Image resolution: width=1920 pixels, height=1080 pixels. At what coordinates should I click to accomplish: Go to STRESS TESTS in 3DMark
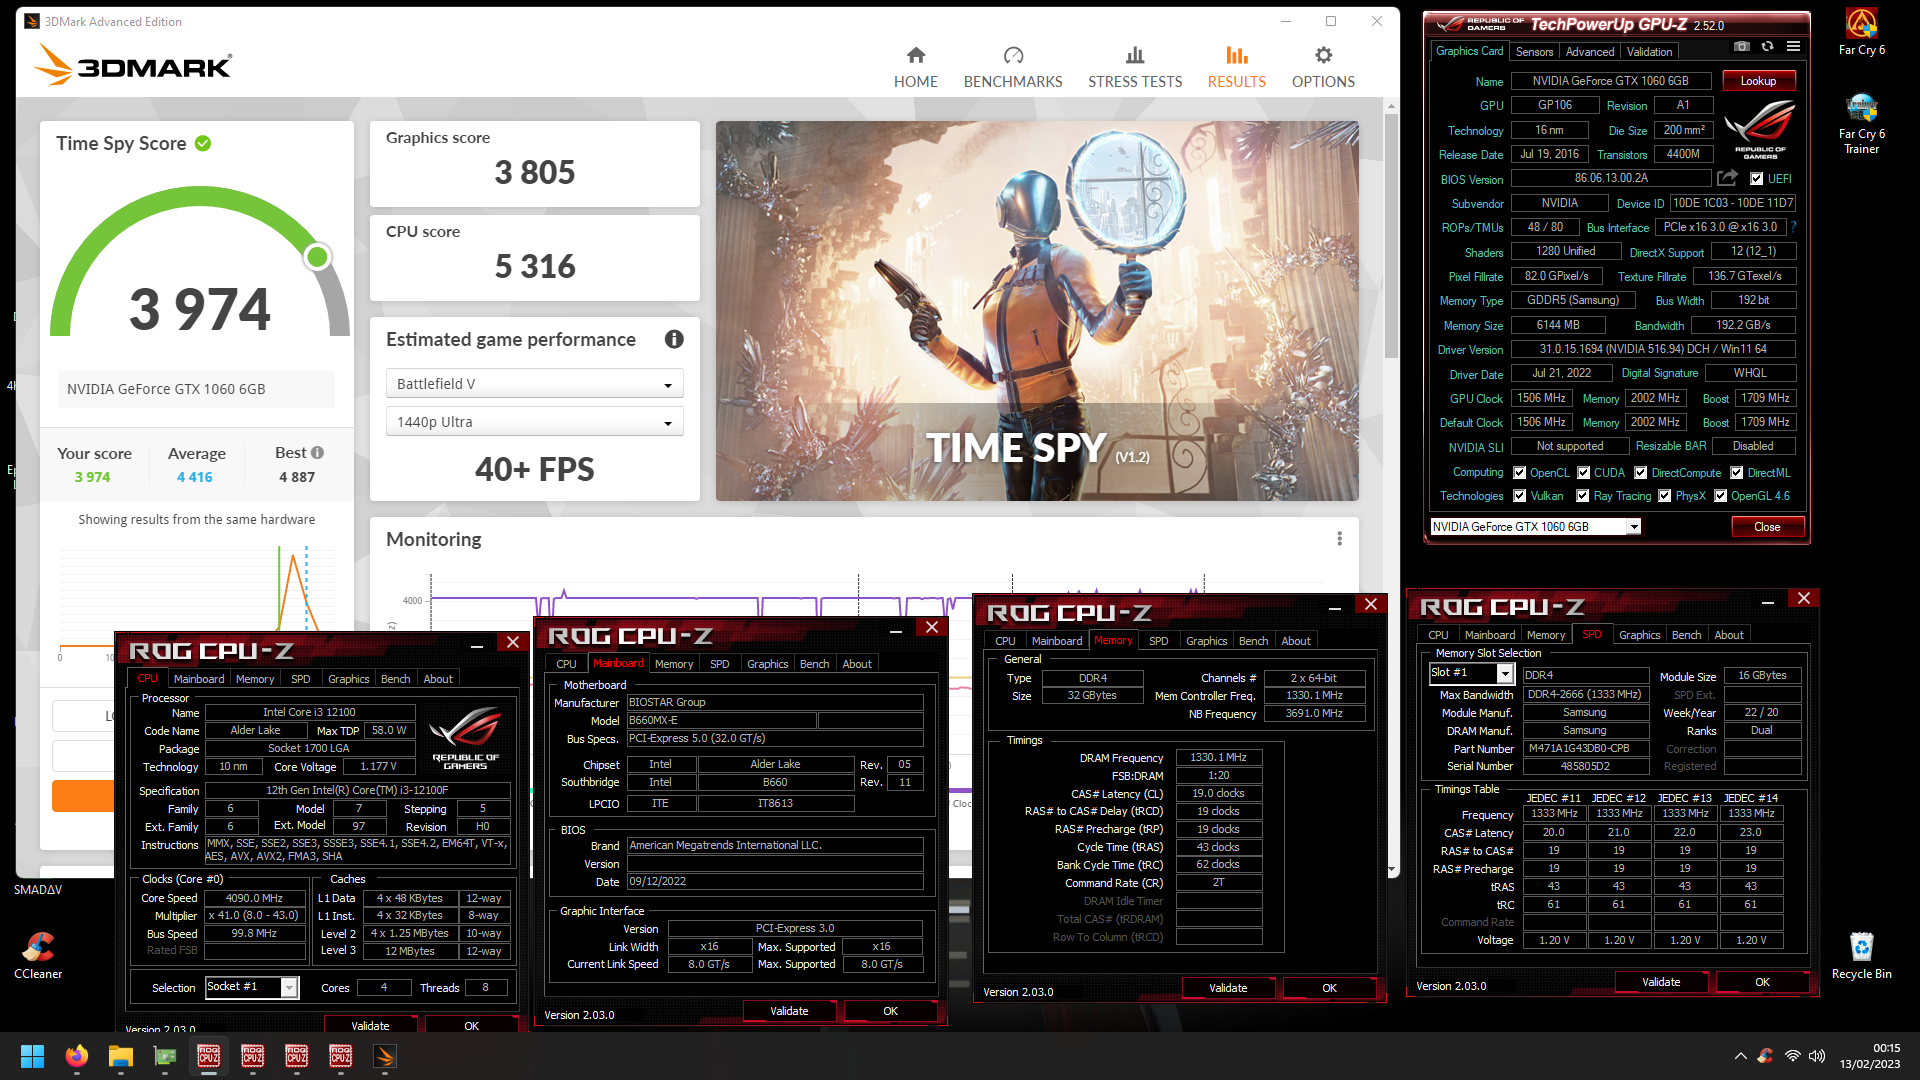coord(1135,67)
